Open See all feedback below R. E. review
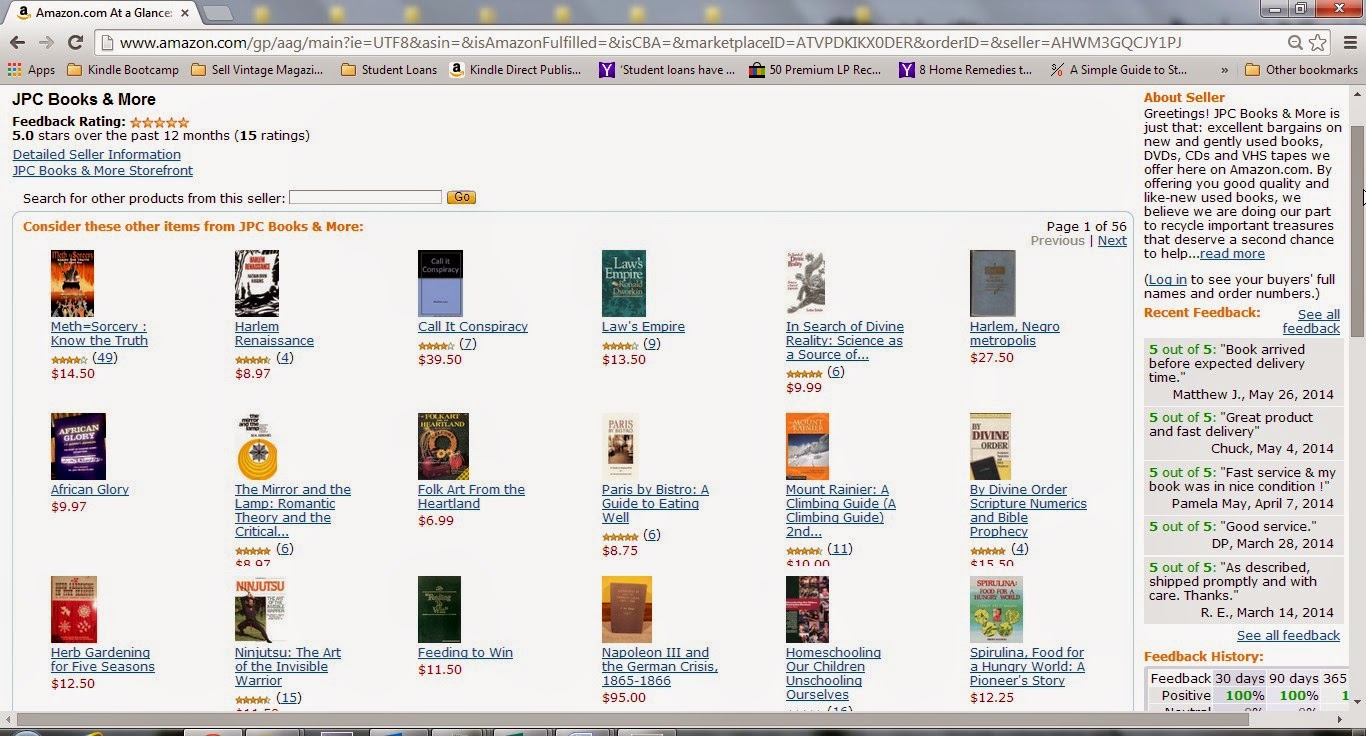The width and height of the screenshot is (1366, 736). [x=1288, y=636]
